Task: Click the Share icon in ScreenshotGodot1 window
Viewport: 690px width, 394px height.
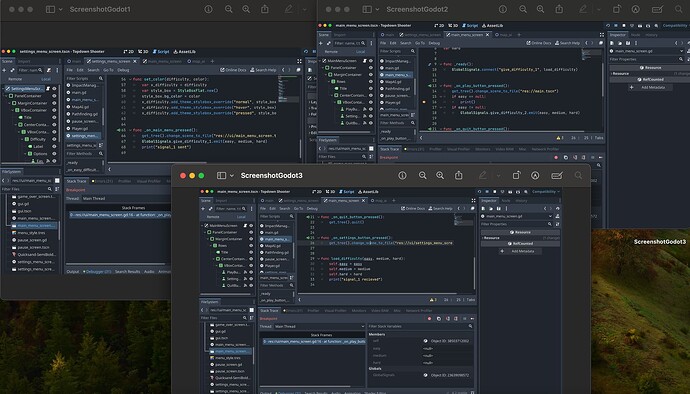Action: [265, 9]
